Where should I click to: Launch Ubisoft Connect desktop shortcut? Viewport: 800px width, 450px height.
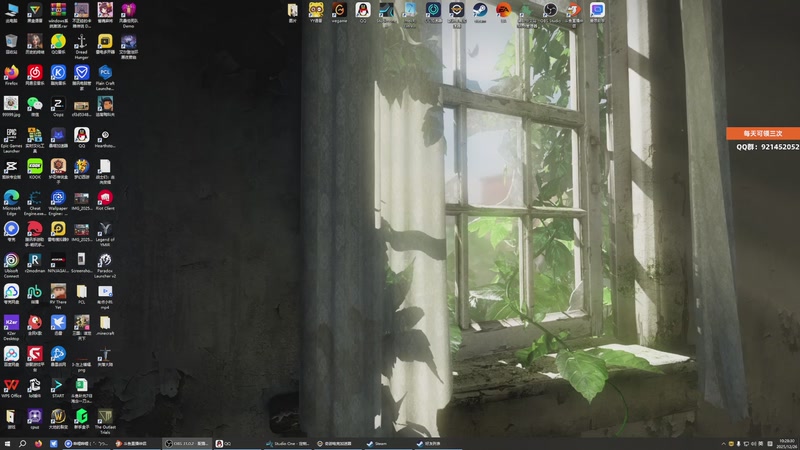click(x=11, y=265)
